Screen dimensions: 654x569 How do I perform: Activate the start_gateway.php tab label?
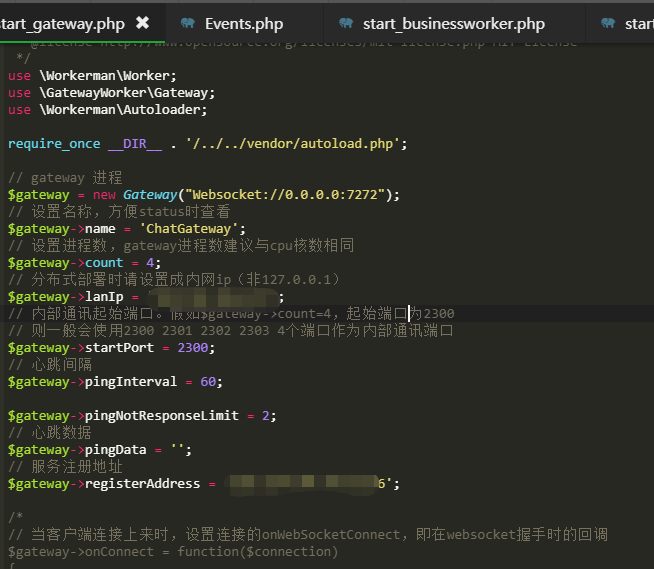pyautogui.click(x=62, y=24)
